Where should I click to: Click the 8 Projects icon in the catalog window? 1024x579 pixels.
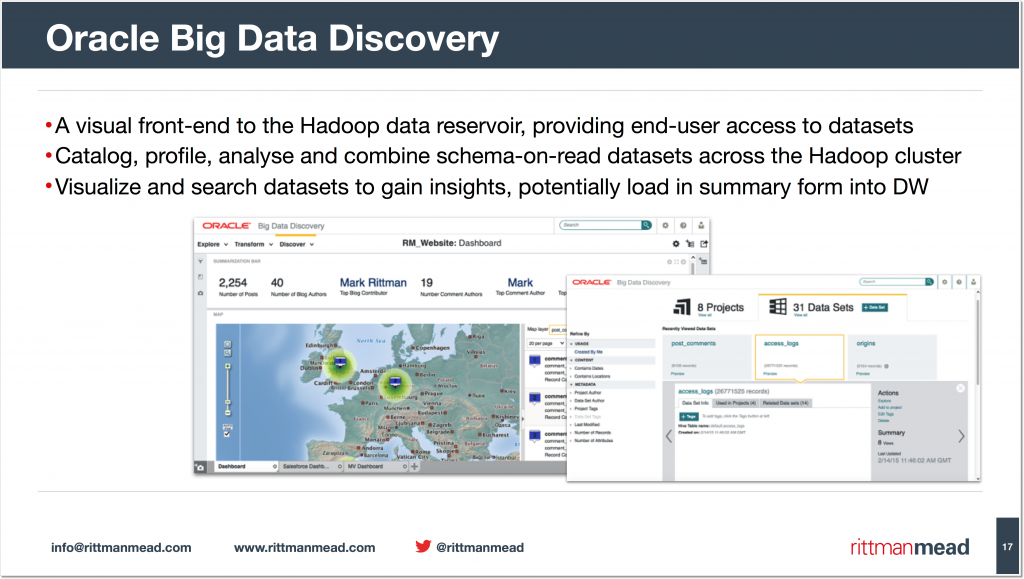point(682,307)
